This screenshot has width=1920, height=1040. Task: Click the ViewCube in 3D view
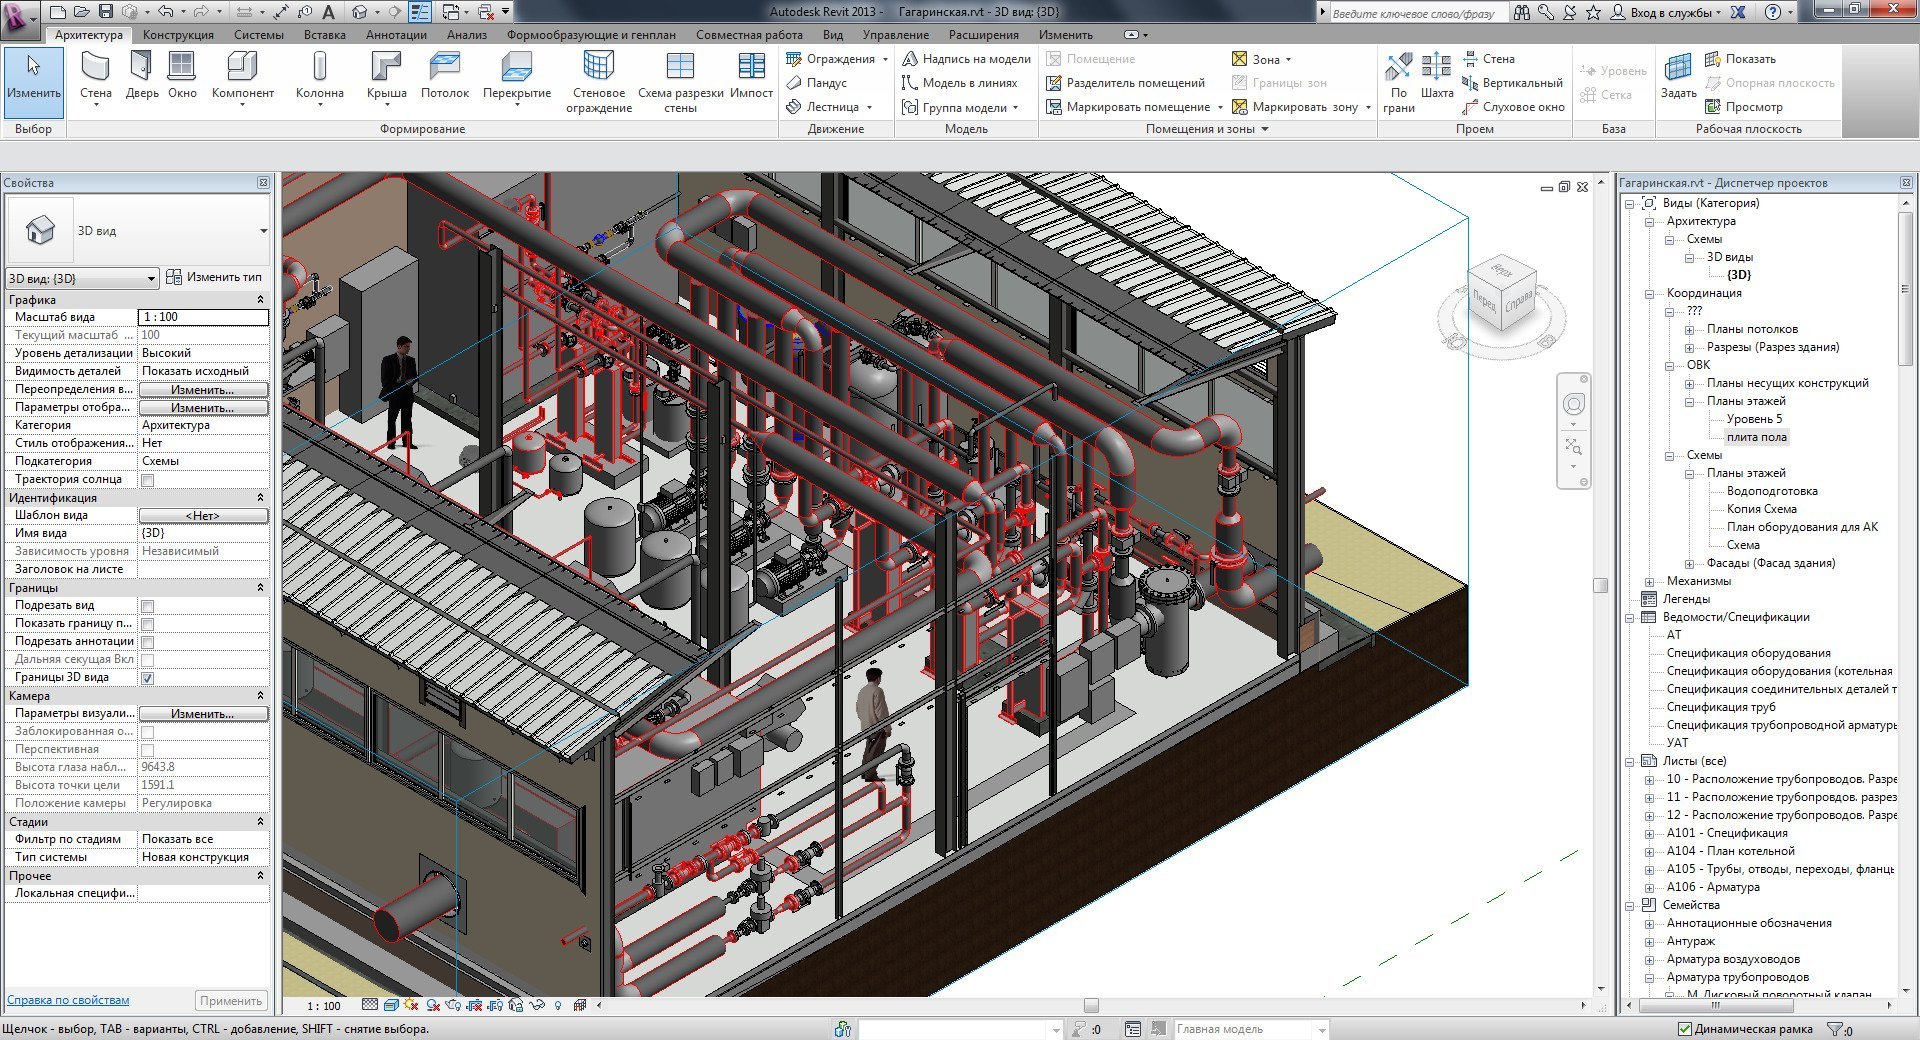[1500, 300]
